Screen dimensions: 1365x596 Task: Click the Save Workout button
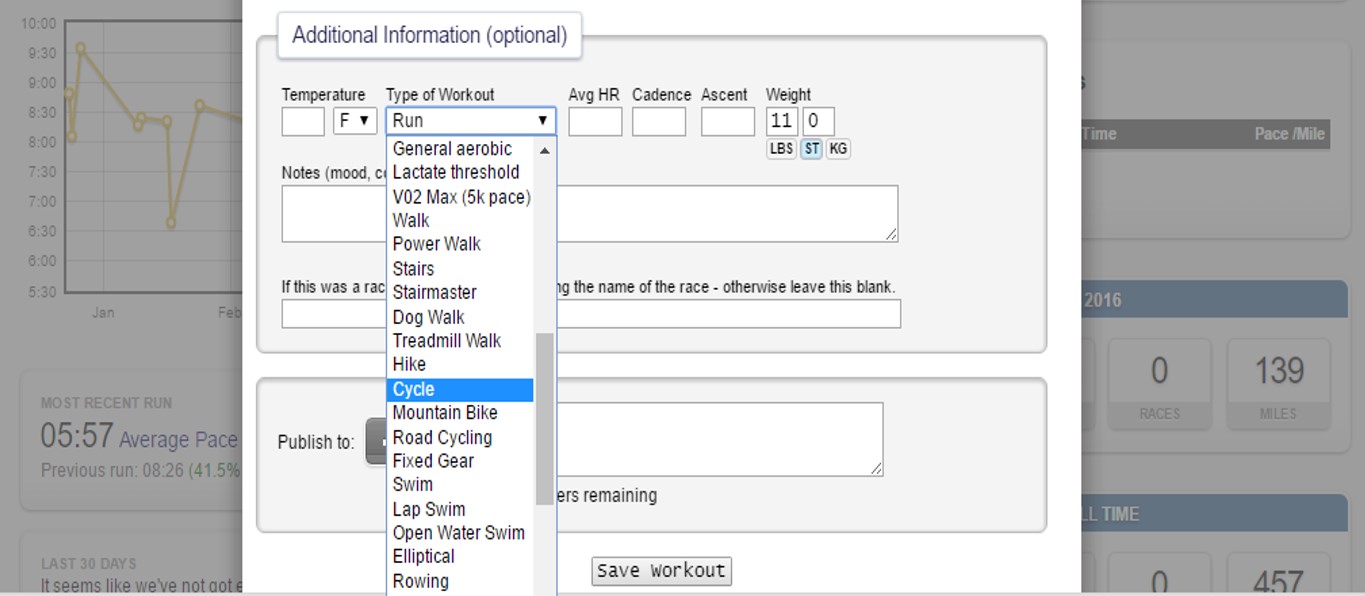coord(661,571)
